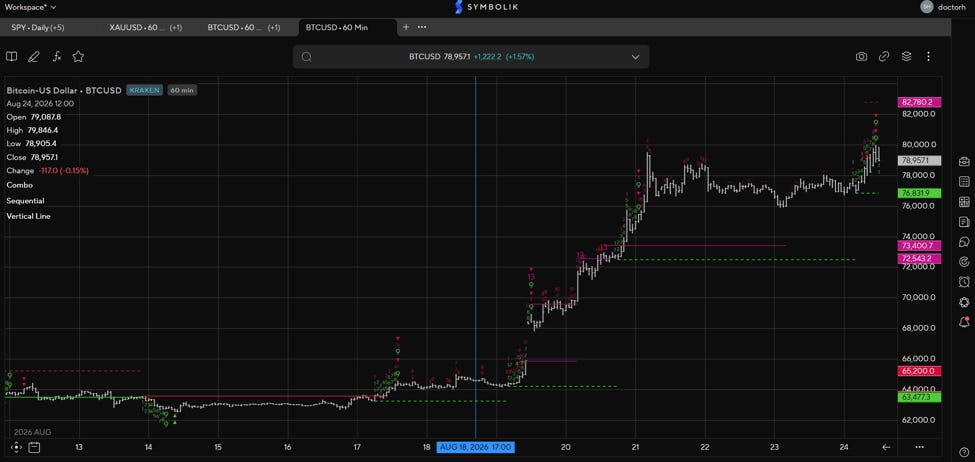
Task: Take a chart snapshot with camera icon
Action: pyautogui.click(x=861, y=57)
